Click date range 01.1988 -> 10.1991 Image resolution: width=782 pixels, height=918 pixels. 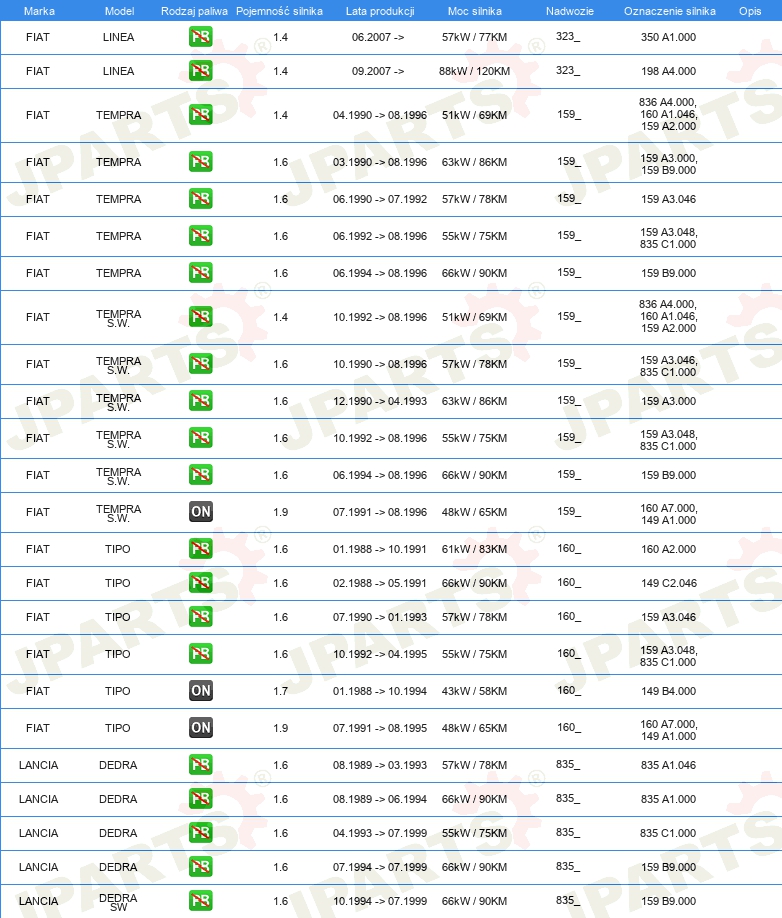point(380,549)
